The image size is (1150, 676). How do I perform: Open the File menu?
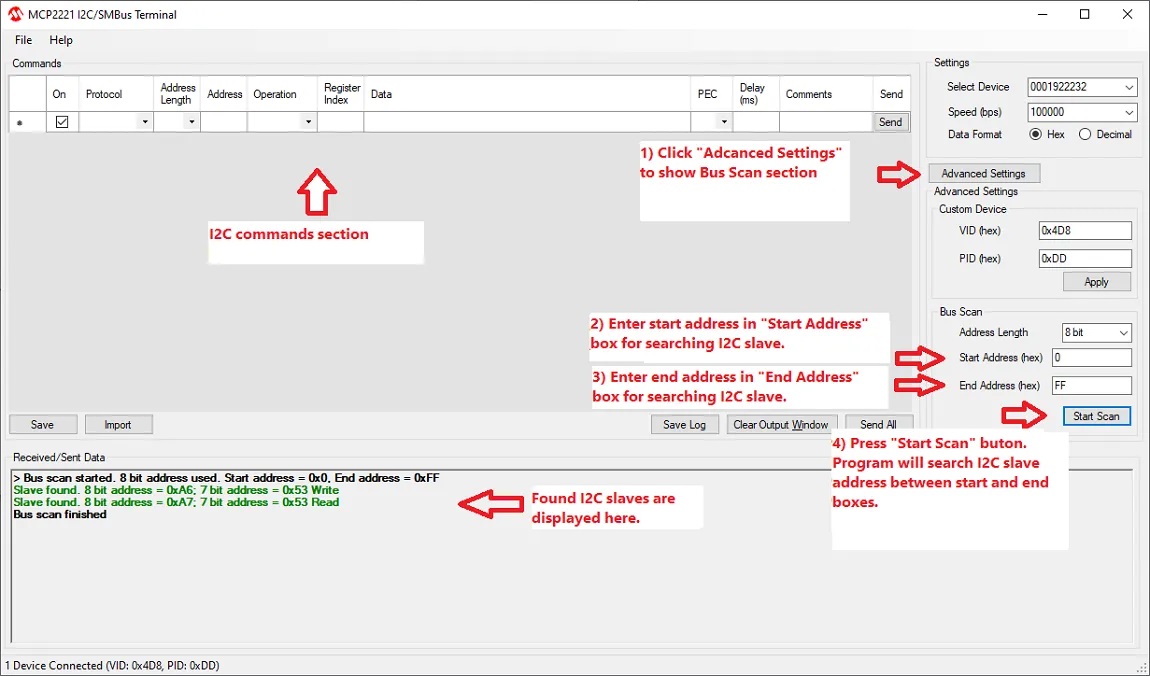[23, 40]
